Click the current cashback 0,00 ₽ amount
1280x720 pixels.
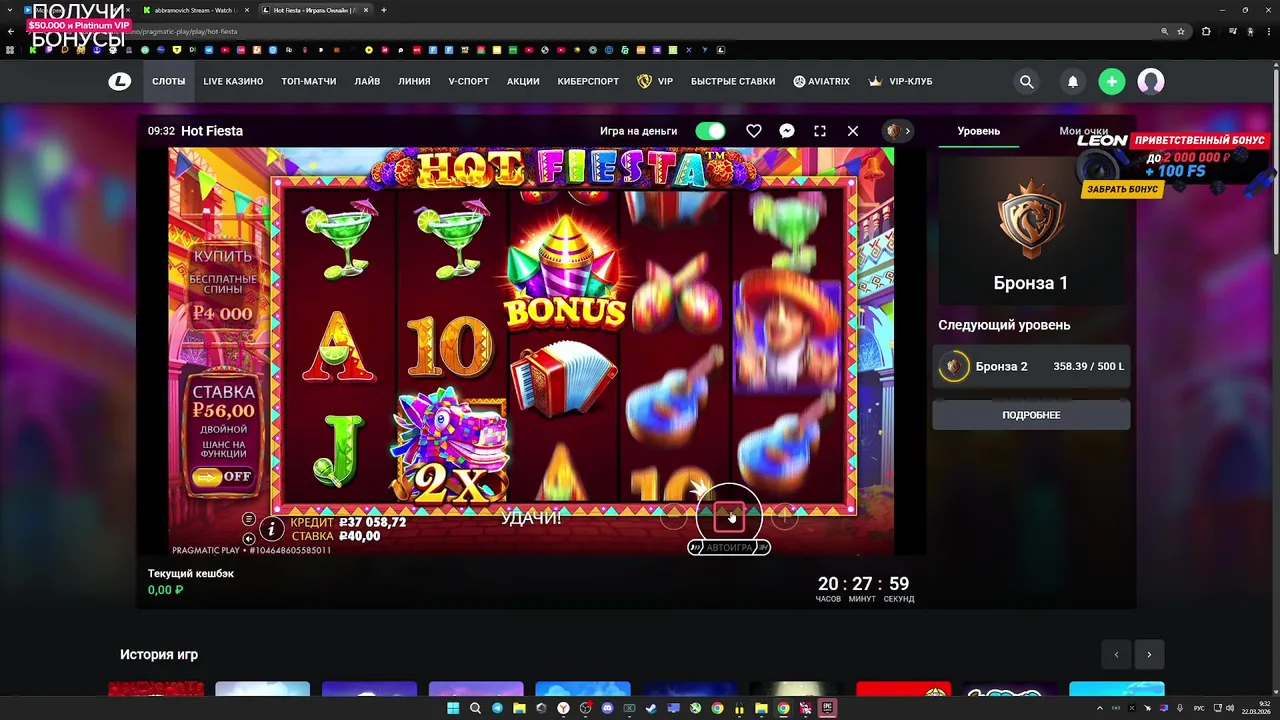tap(166, 590)
